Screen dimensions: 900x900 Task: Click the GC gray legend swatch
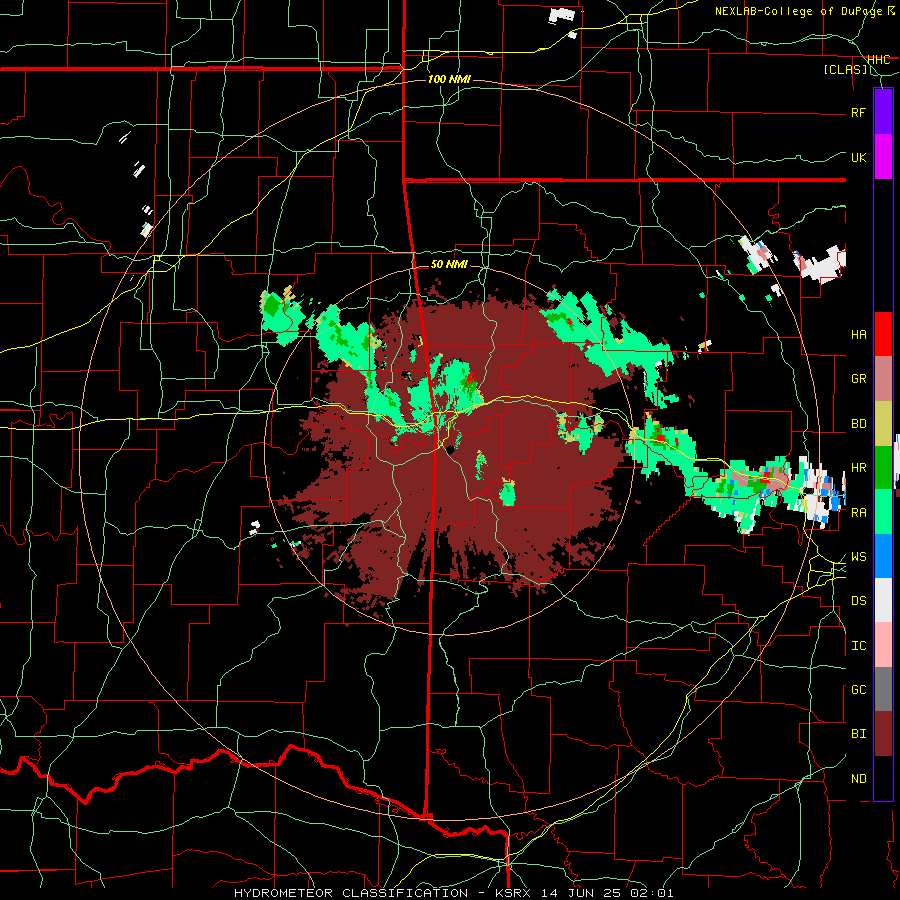click(x=883, y=689)
